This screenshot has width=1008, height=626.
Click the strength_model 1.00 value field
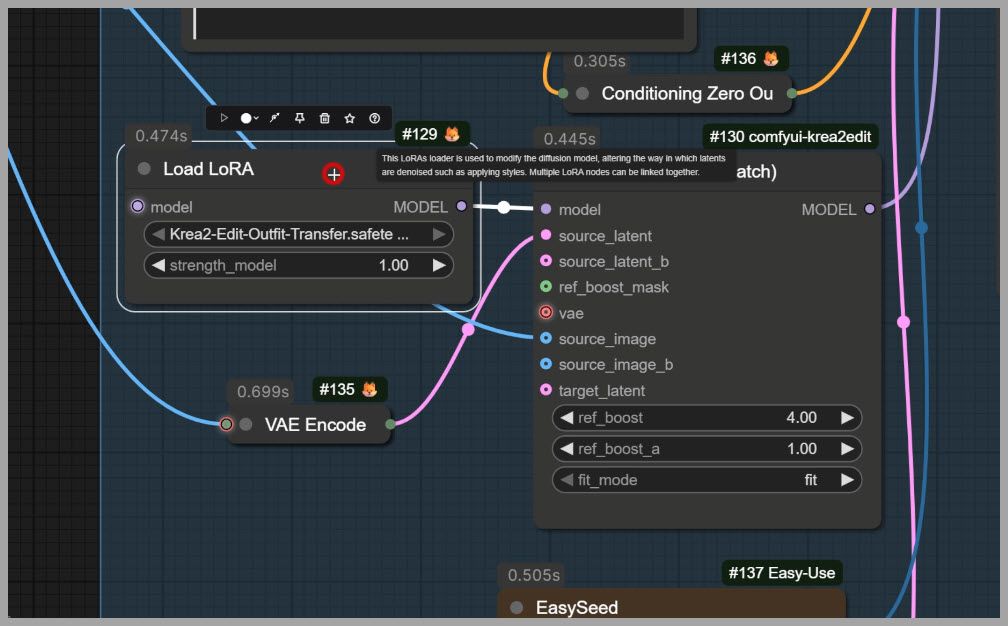pyautogui.click(x=298, y=265)
